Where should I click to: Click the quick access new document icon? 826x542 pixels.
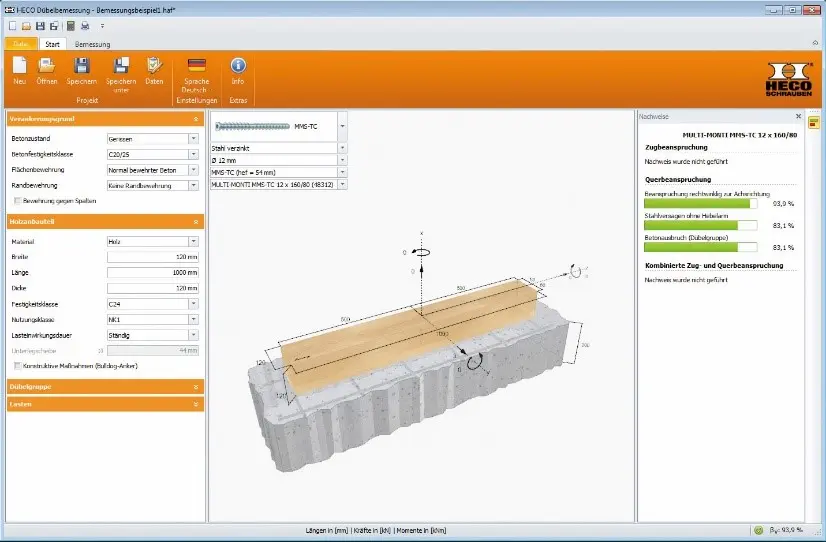pyautogui.click(x=13, y=26)
